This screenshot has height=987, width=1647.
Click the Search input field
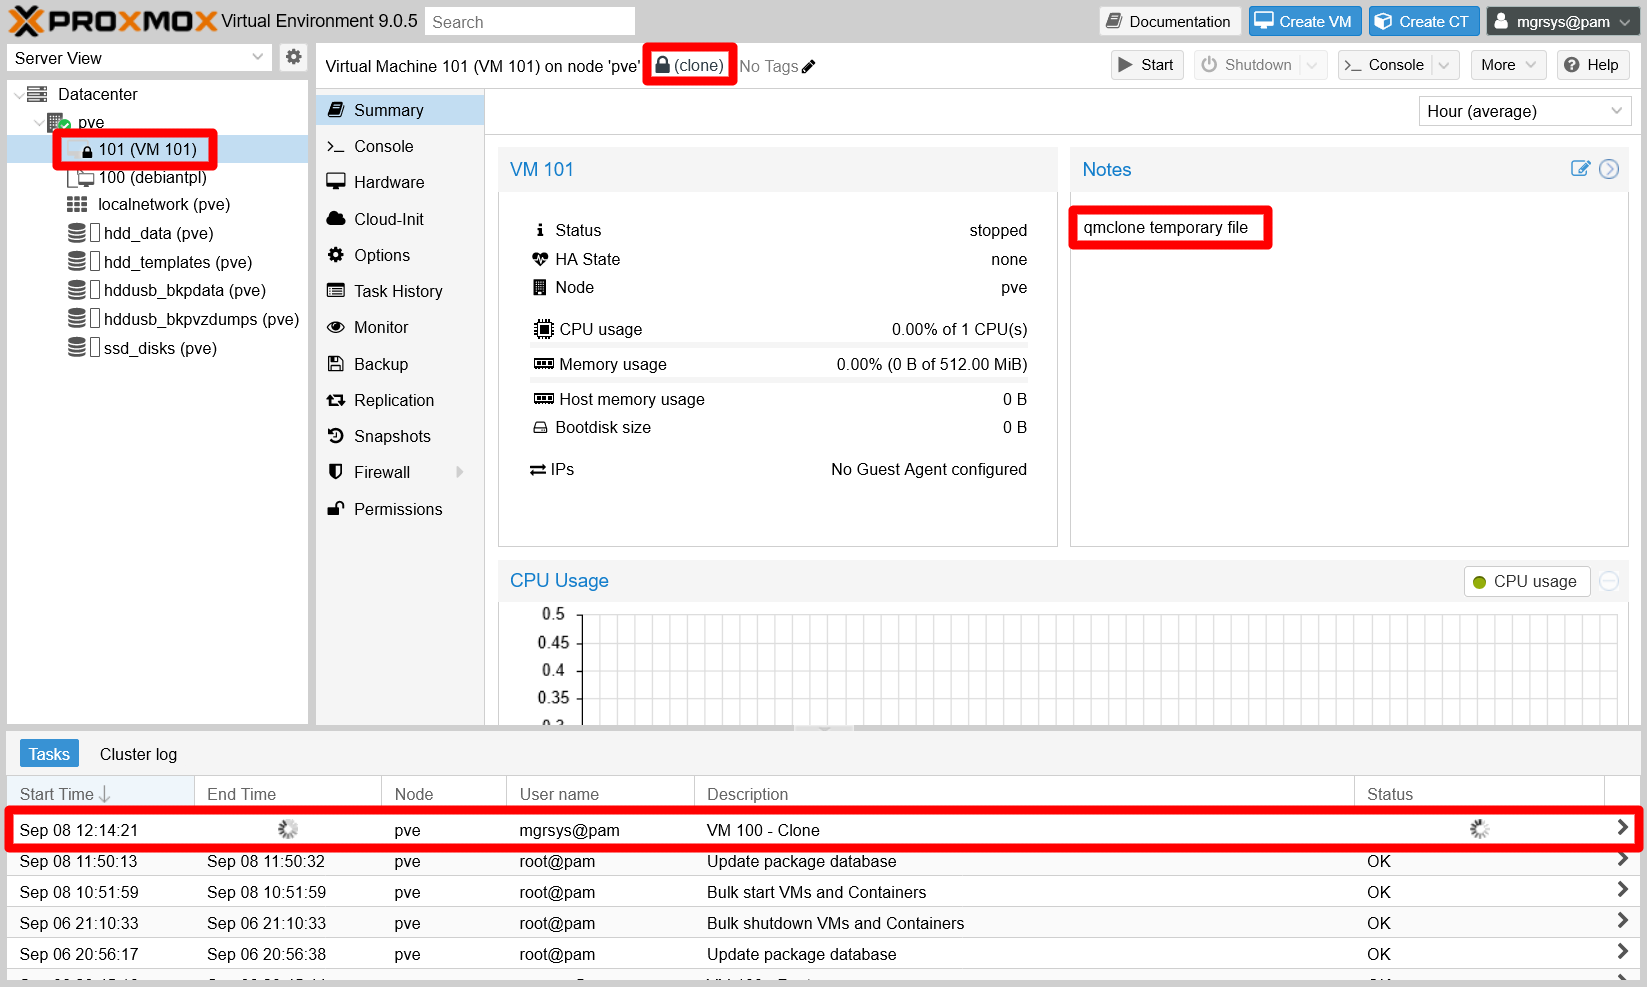pyautogui.click(x=529, y=21)
